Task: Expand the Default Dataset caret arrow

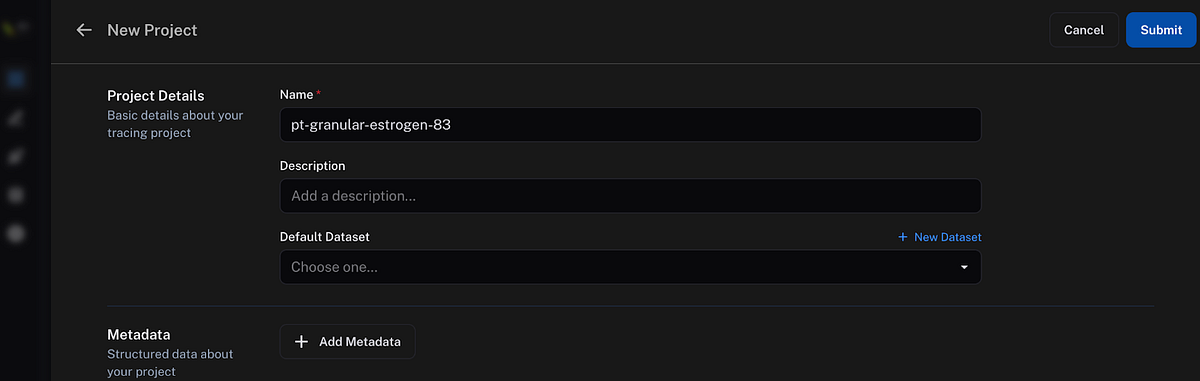Action: click(964, 268)
